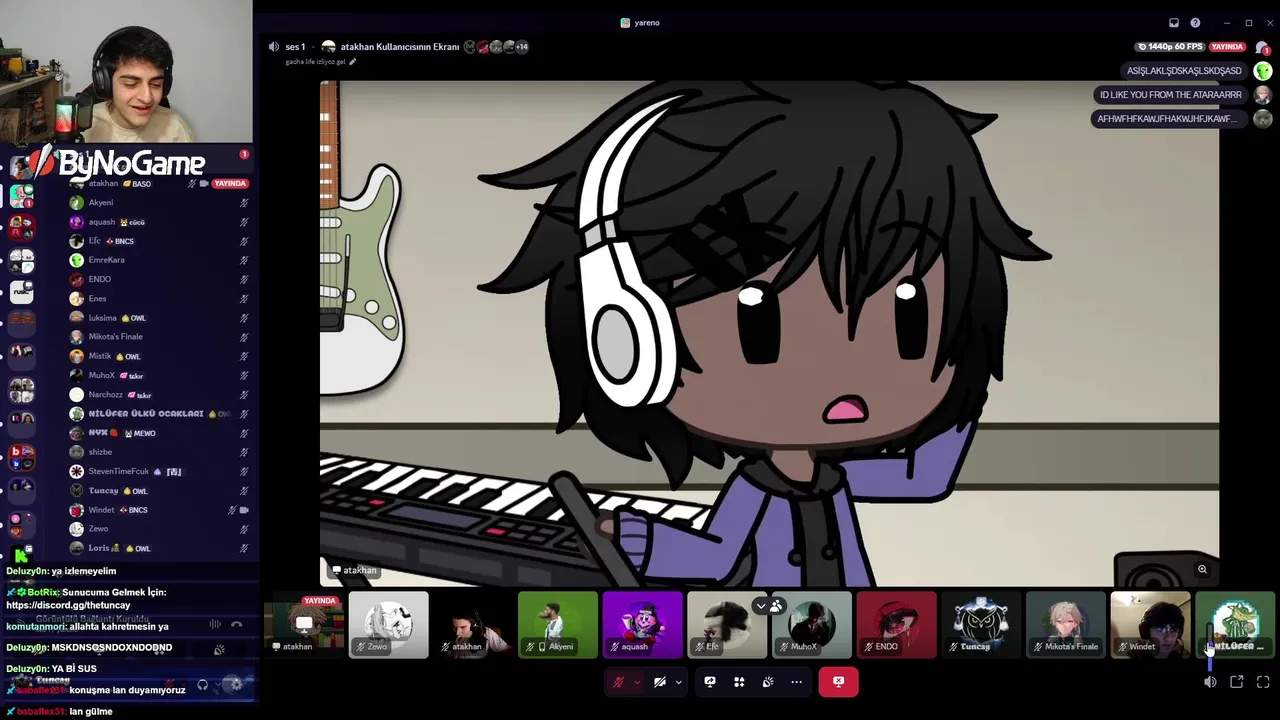1280x720 pixels.
Task: Click the stream volume speaker icon
Action: (x=1210, y=682)
